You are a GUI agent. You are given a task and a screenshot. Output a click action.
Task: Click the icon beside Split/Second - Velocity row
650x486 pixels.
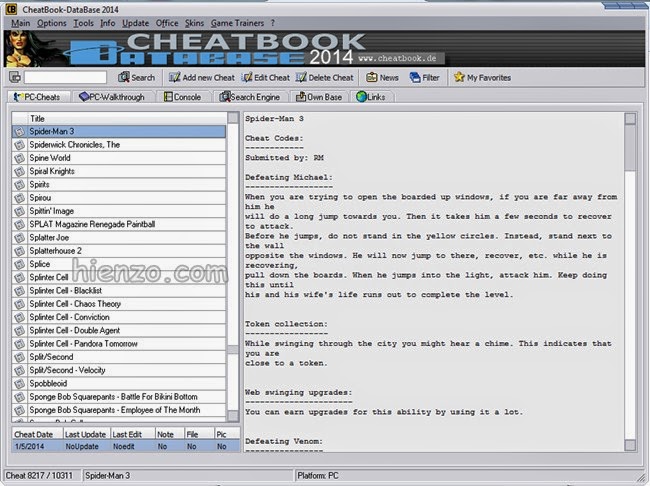pyautogui.click(x=19, y=370)
